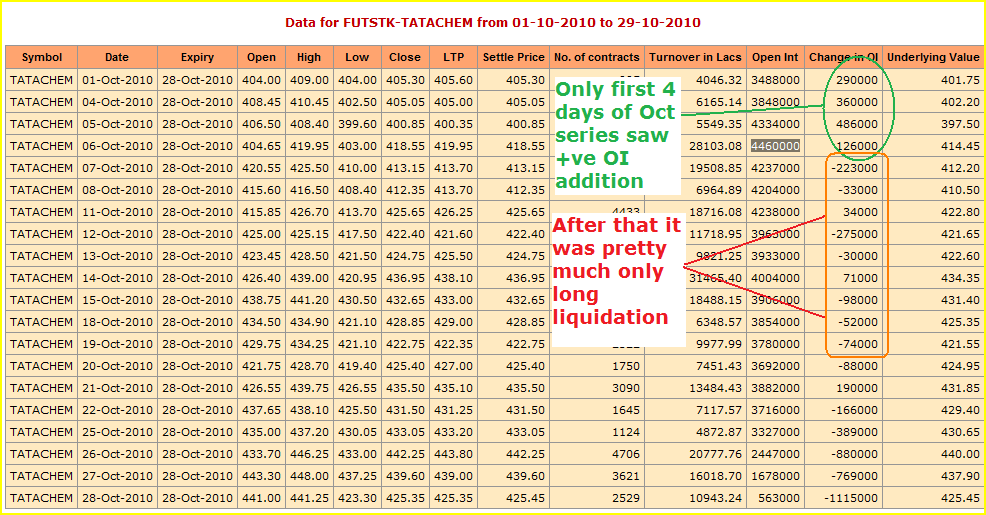Click Change in OI value -389000
The height and width of the screenshot is (515, 986).
(x=855, y=432)
